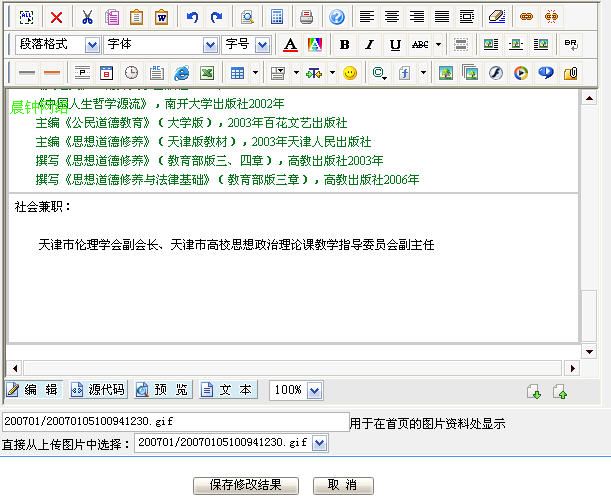Open the 段落格式 paragraph format dropdown
Image resolution: width=611 pixels, height=503 pixels.
[92, 45]
